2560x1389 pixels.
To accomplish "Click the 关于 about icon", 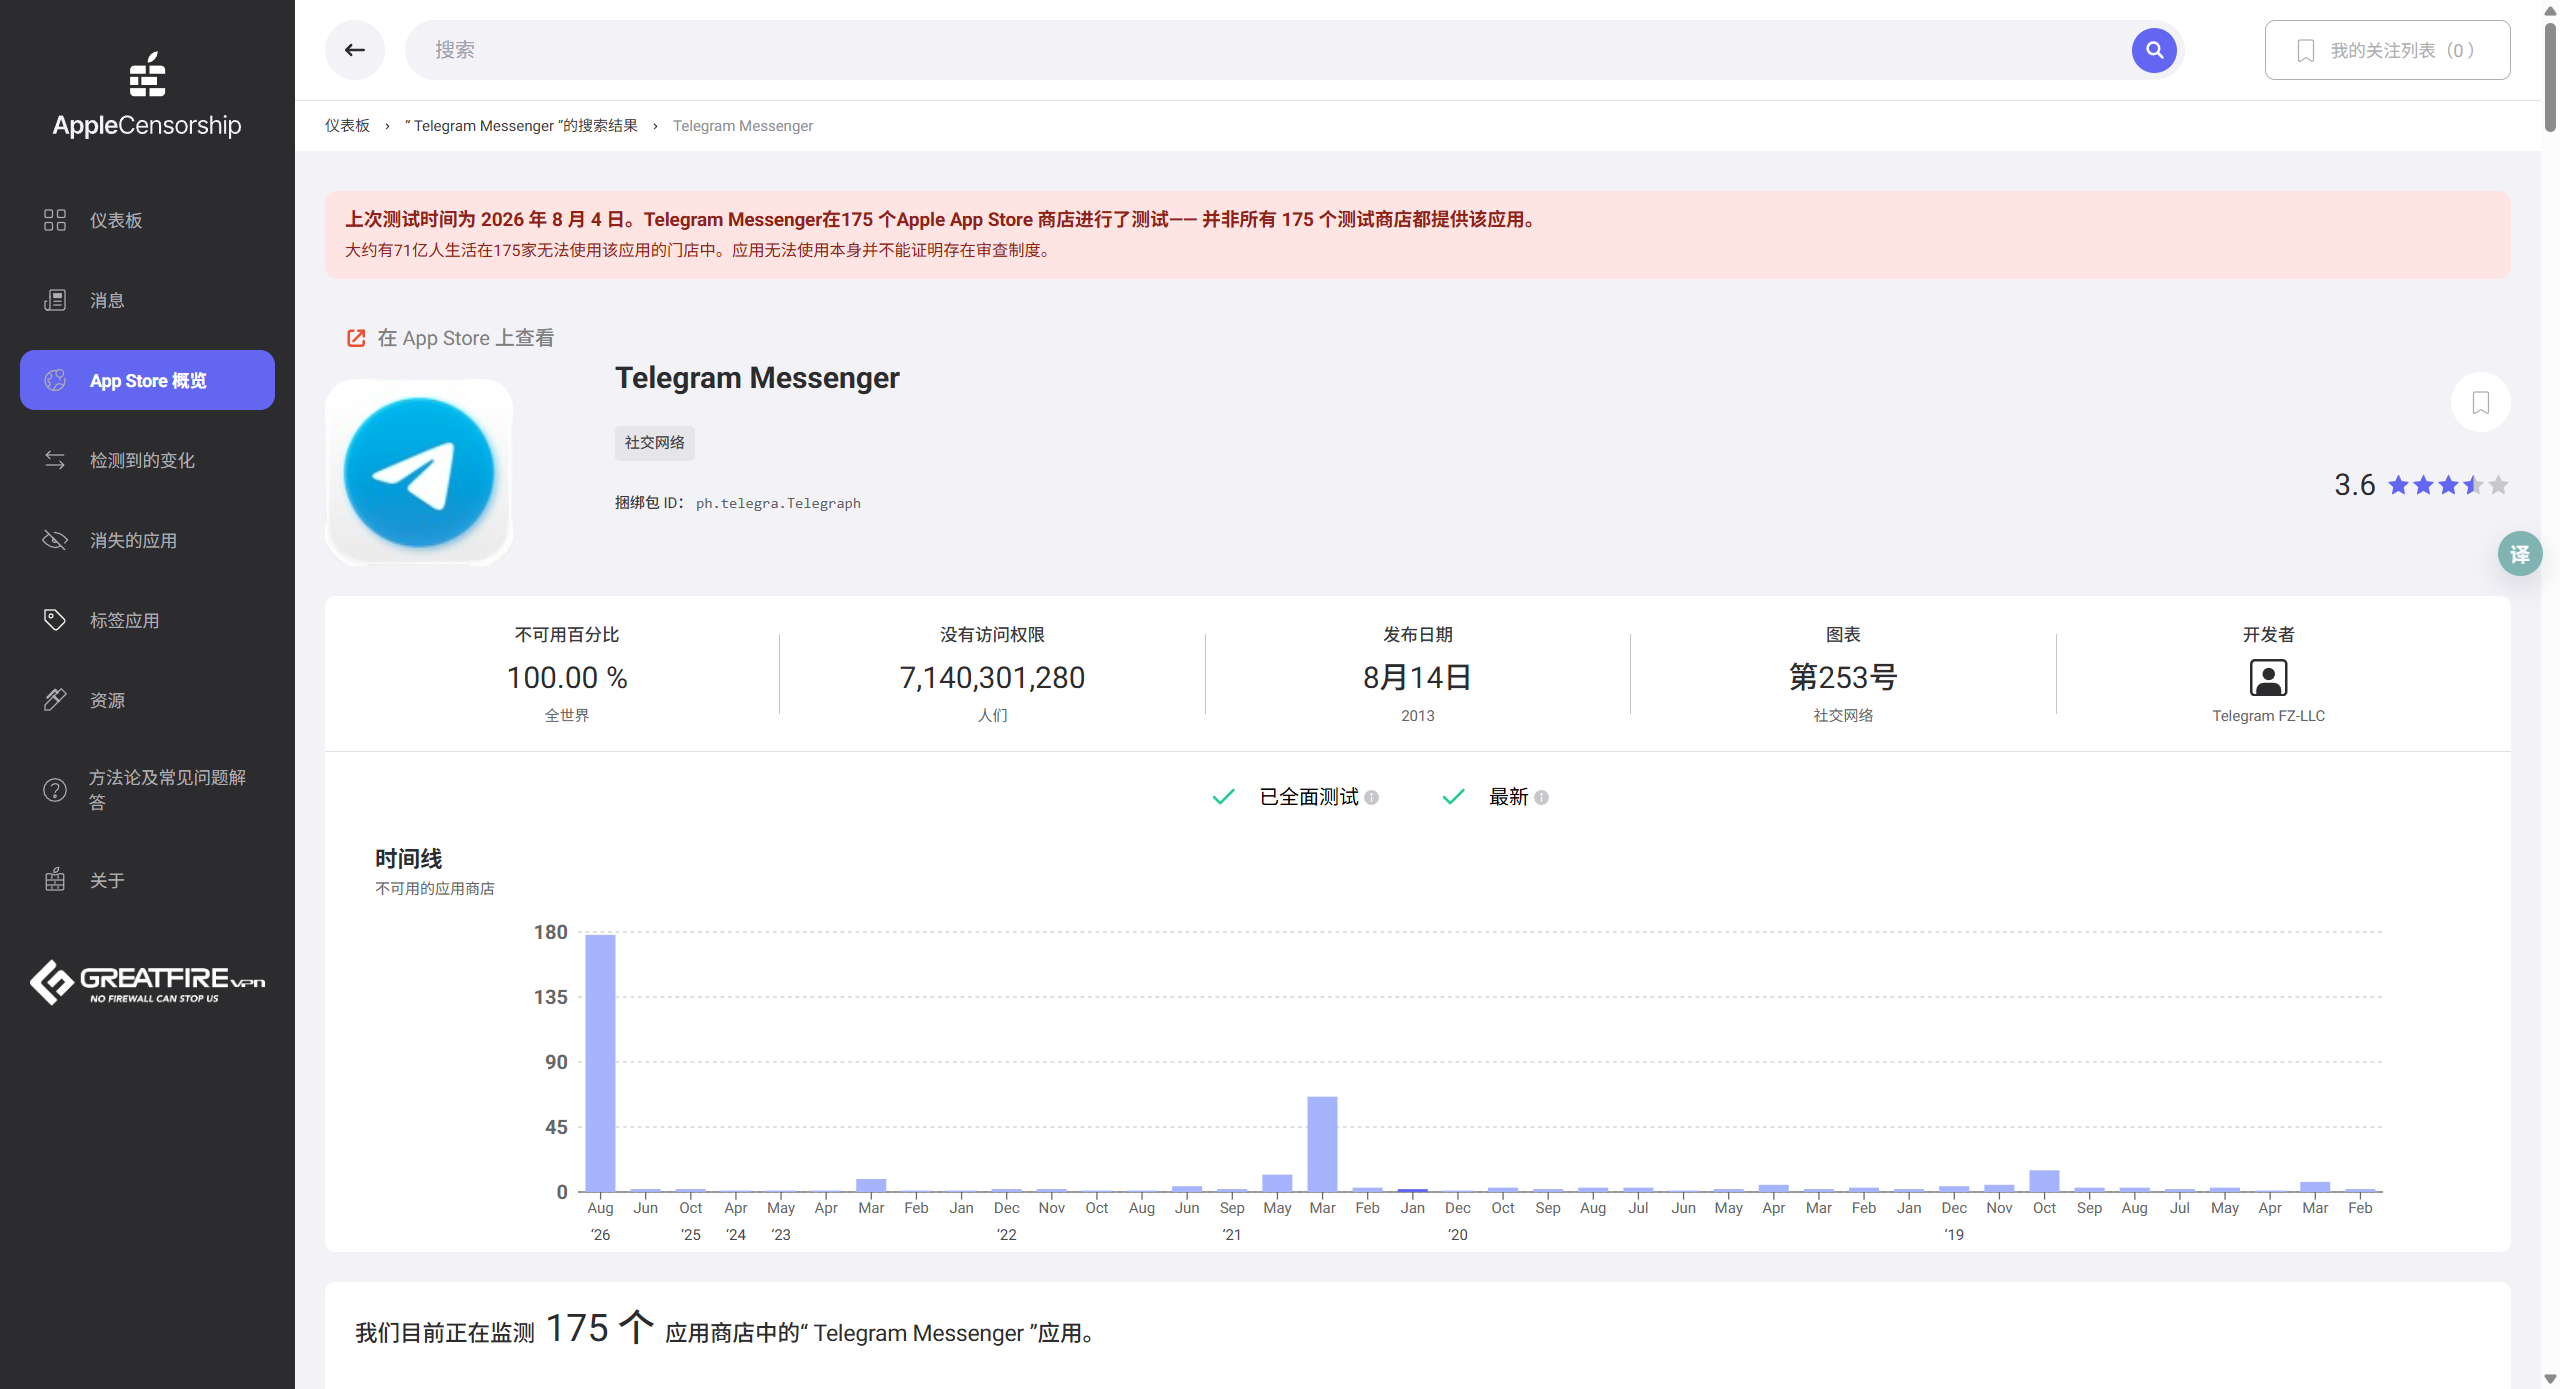I will click(x=55, y=880).
